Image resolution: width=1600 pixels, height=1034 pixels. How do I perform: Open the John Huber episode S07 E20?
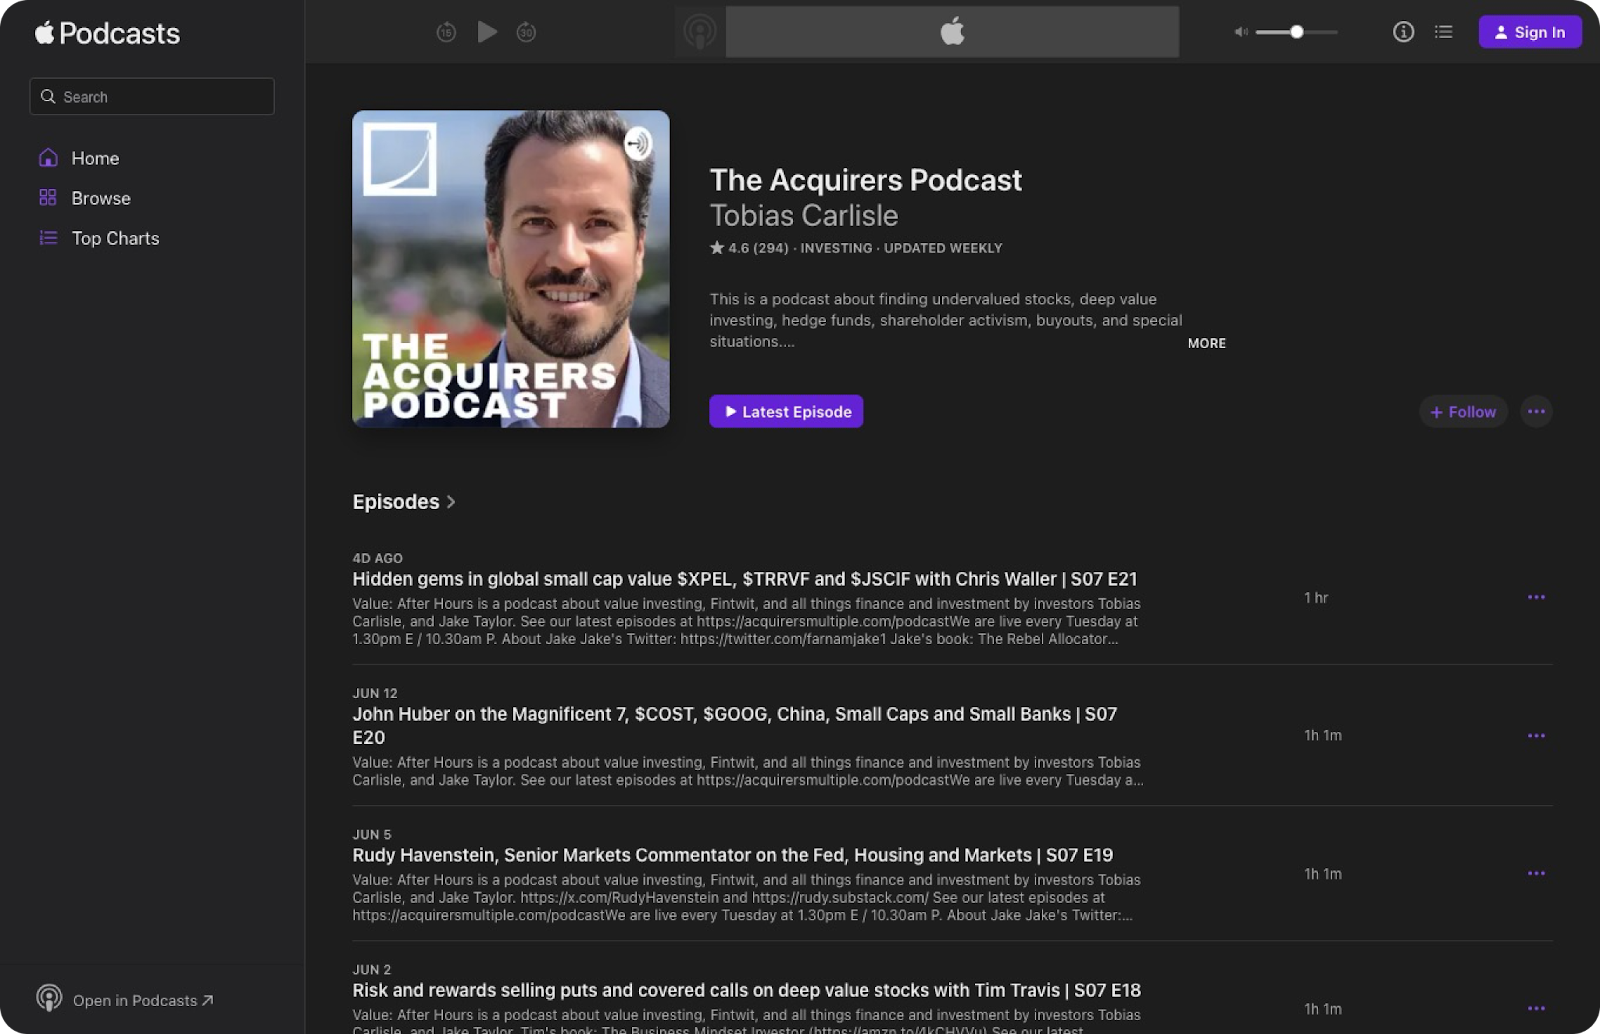point(735,726)
